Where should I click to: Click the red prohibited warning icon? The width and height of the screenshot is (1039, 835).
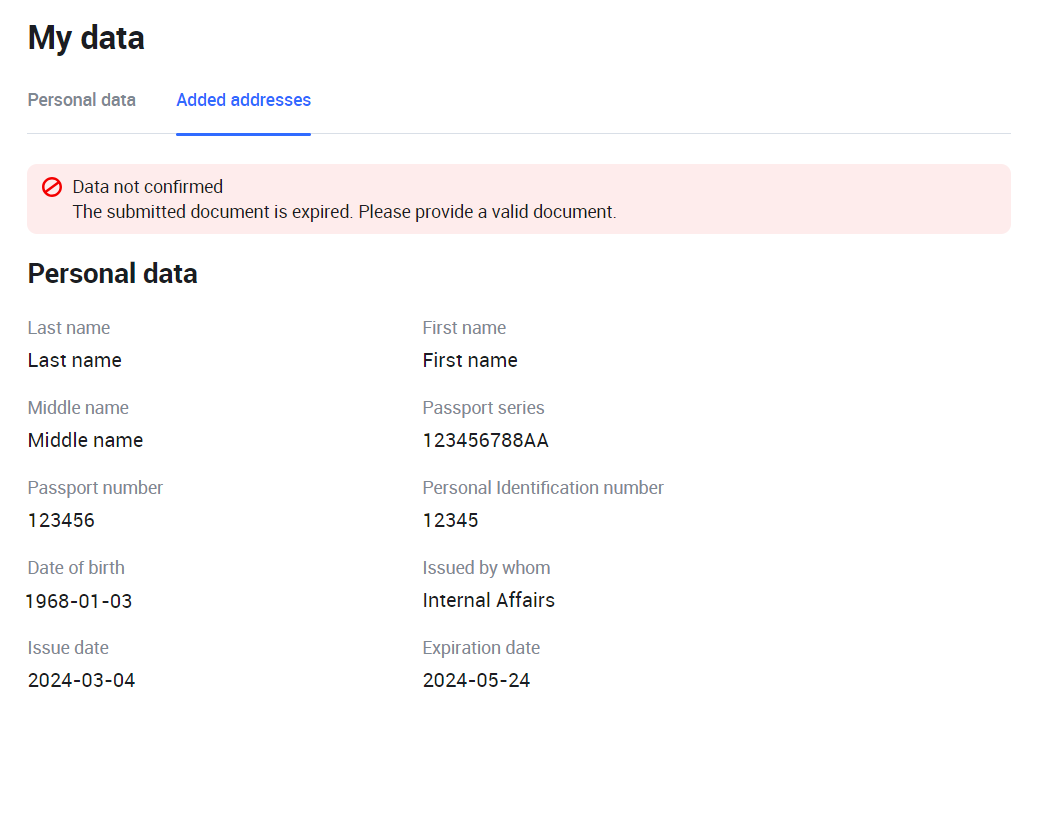[52, 187]
